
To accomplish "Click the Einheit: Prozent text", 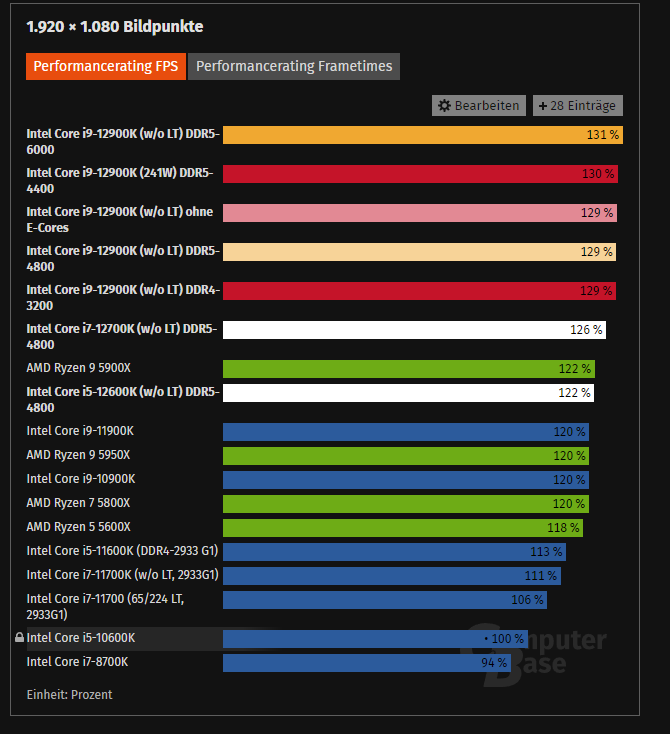I will tap(69, 695).
